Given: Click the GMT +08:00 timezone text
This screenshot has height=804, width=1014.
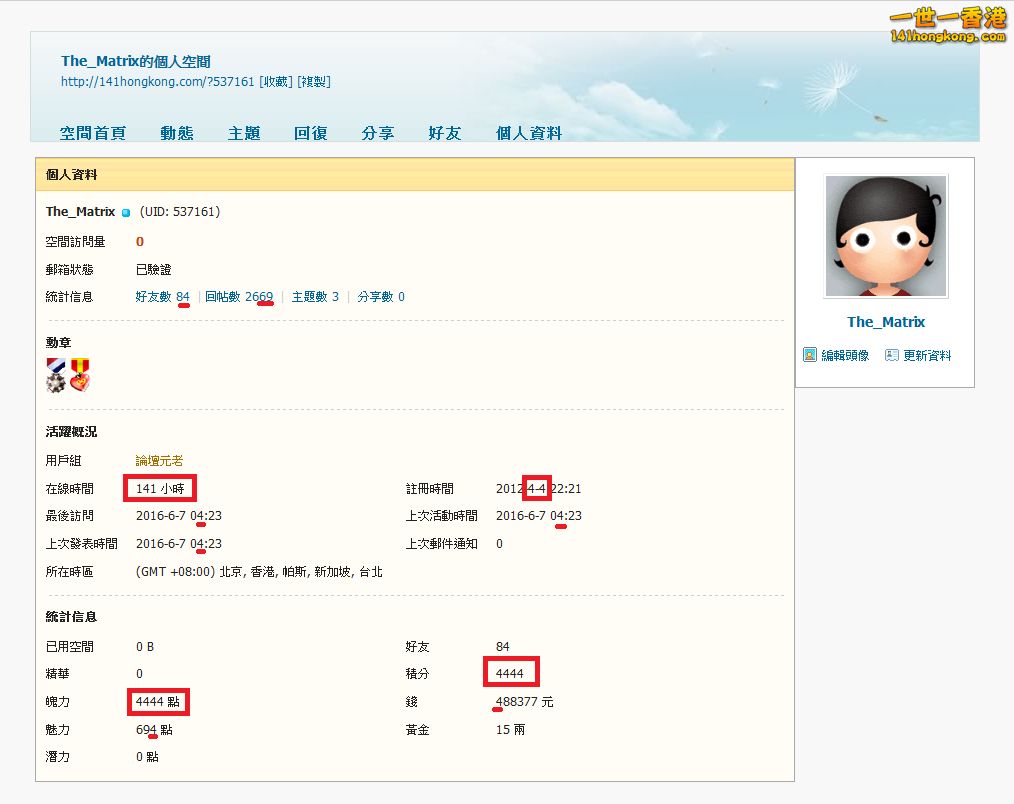Looking at the screenshot, I should point(259,572).
